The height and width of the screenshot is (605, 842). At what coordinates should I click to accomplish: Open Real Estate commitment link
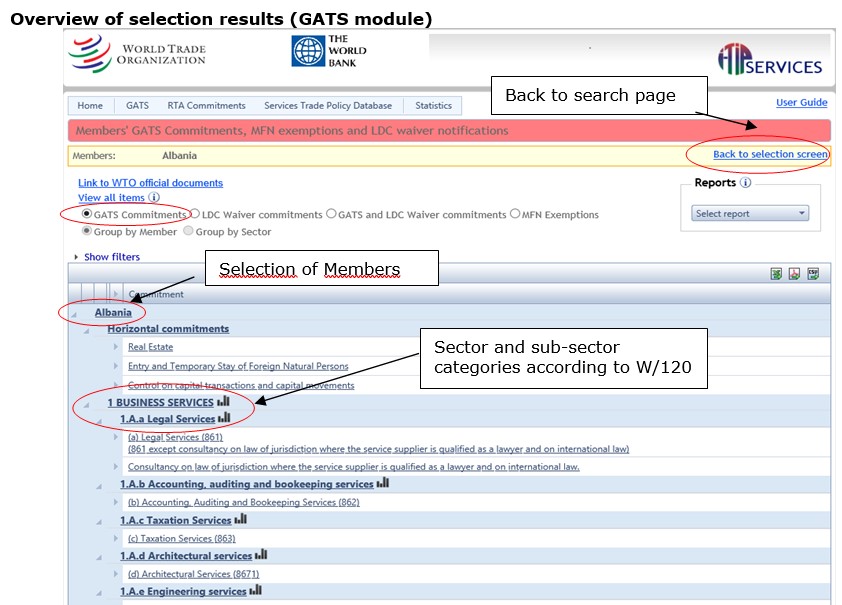tap(150, 347)
